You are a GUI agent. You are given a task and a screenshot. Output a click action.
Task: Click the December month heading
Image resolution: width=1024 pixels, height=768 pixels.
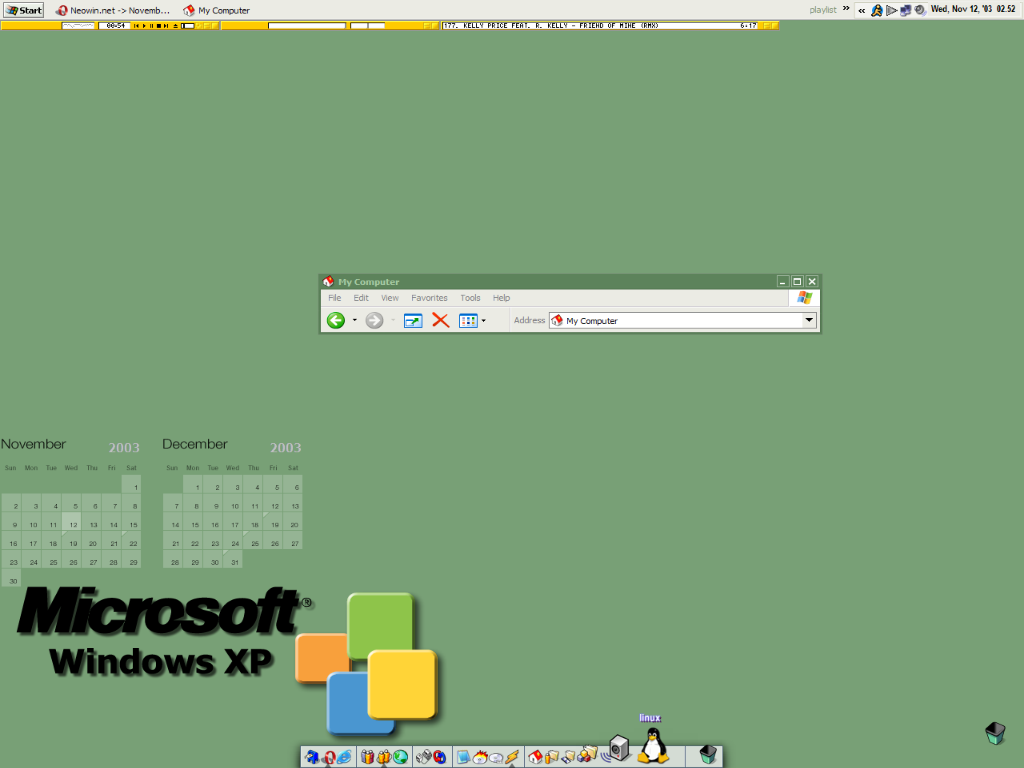(195, 444)
